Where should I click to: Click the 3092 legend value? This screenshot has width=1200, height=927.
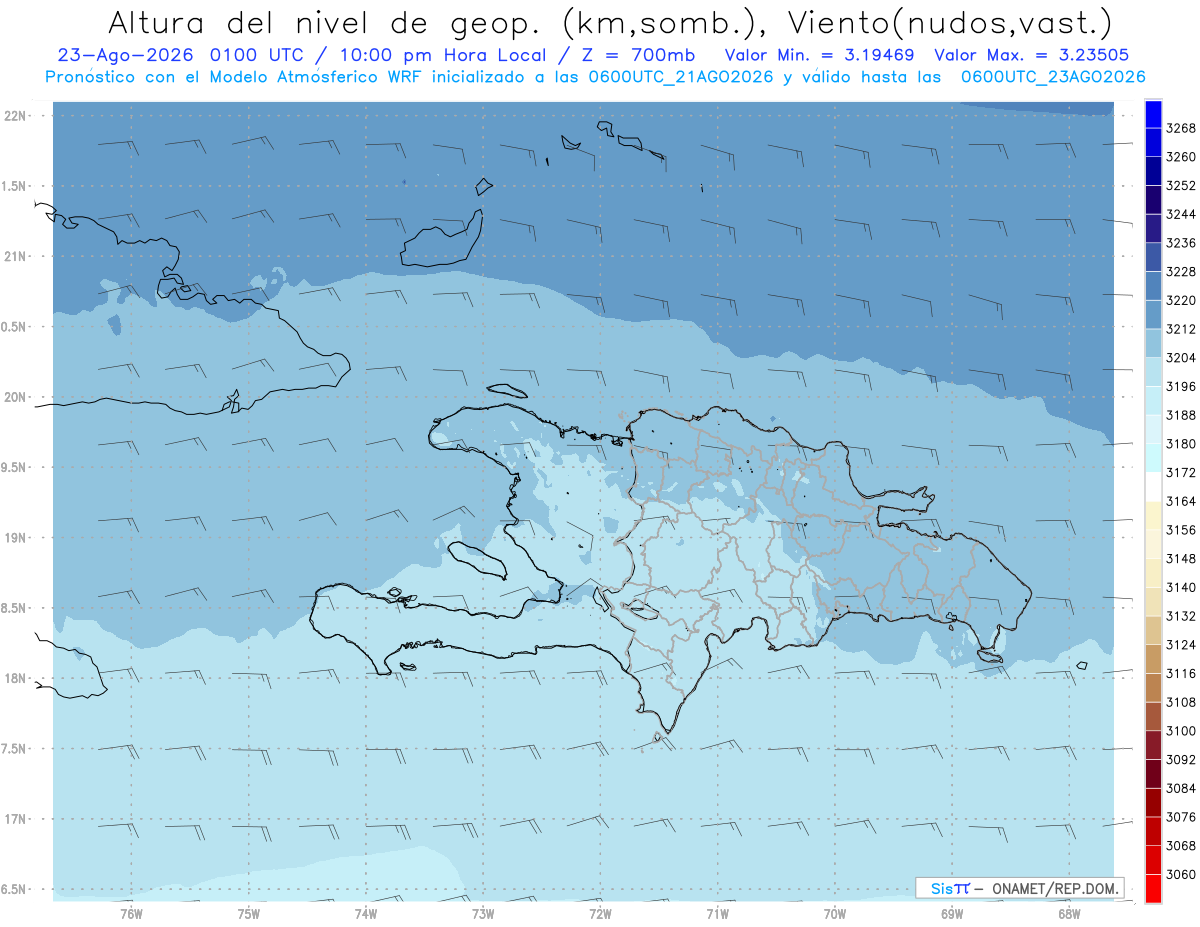click(1181, 760)
